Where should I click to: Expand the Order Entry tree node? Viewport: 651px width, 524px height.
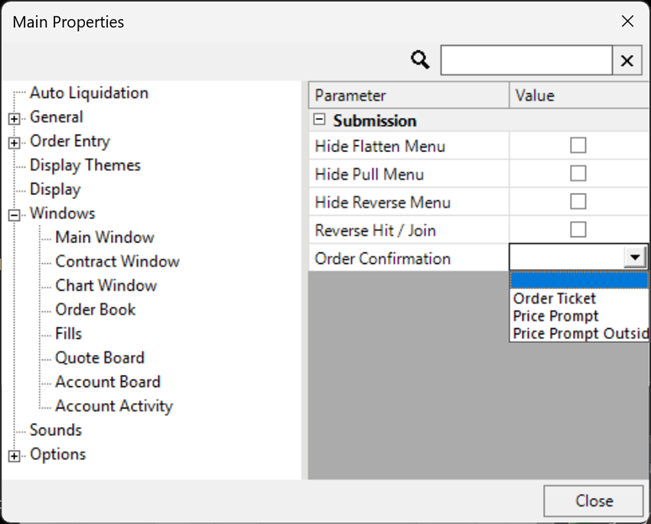pos(14,142)
